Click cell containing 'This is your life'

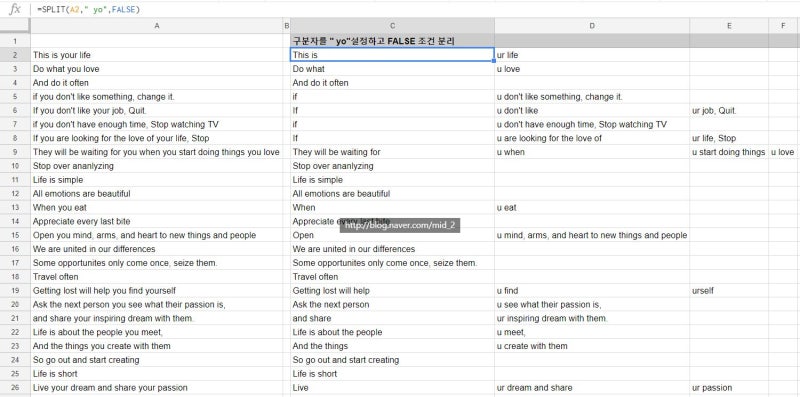click(157, 55)
